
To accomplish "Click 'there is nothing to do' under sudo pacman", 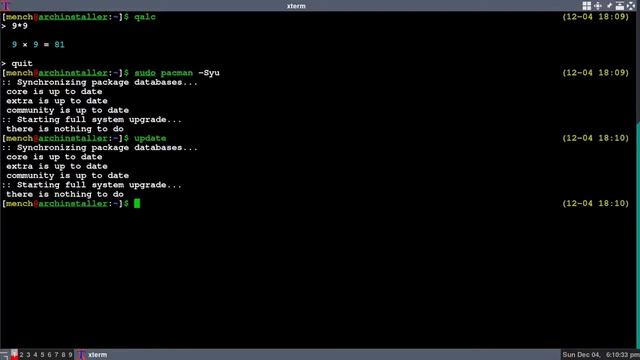I will [65, 129].
